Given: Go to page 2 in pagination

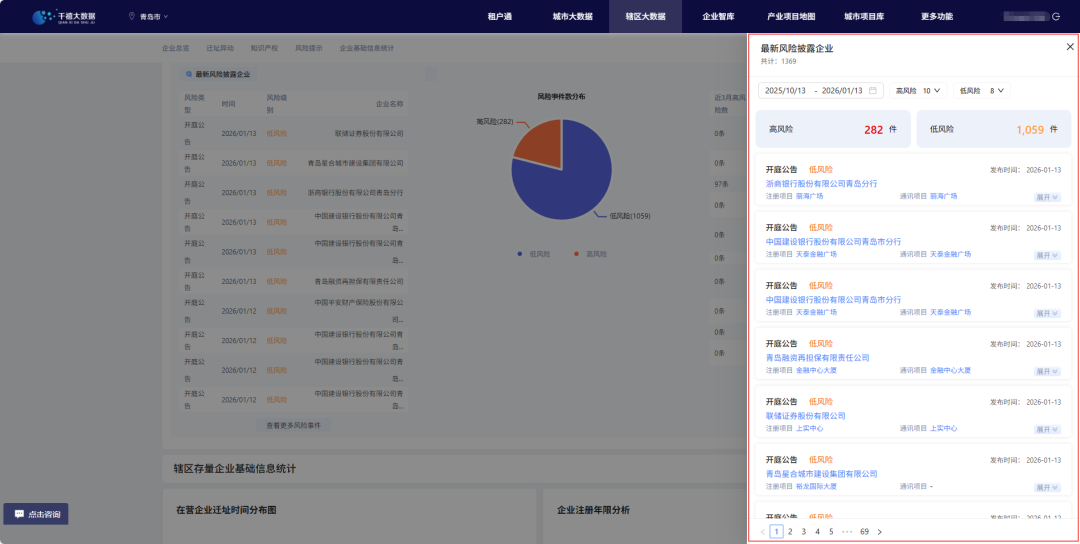Looking at the screenshot, I should [790, 532].
